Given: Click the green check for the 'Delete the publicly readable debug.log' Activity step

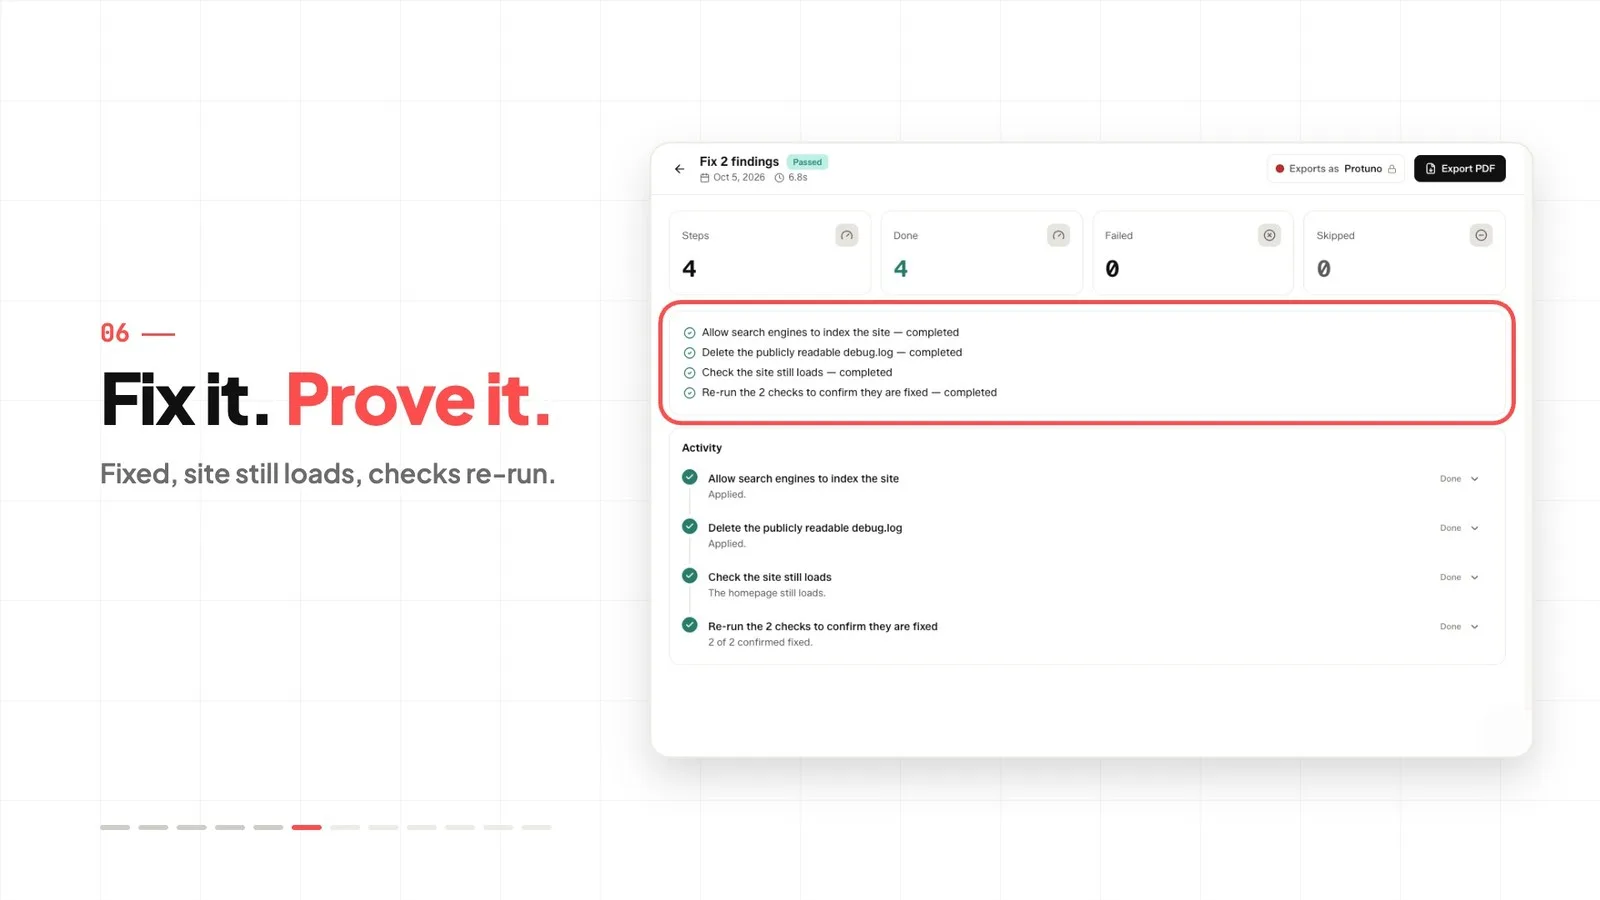Looking at the screenshot, I should point(690,526).
